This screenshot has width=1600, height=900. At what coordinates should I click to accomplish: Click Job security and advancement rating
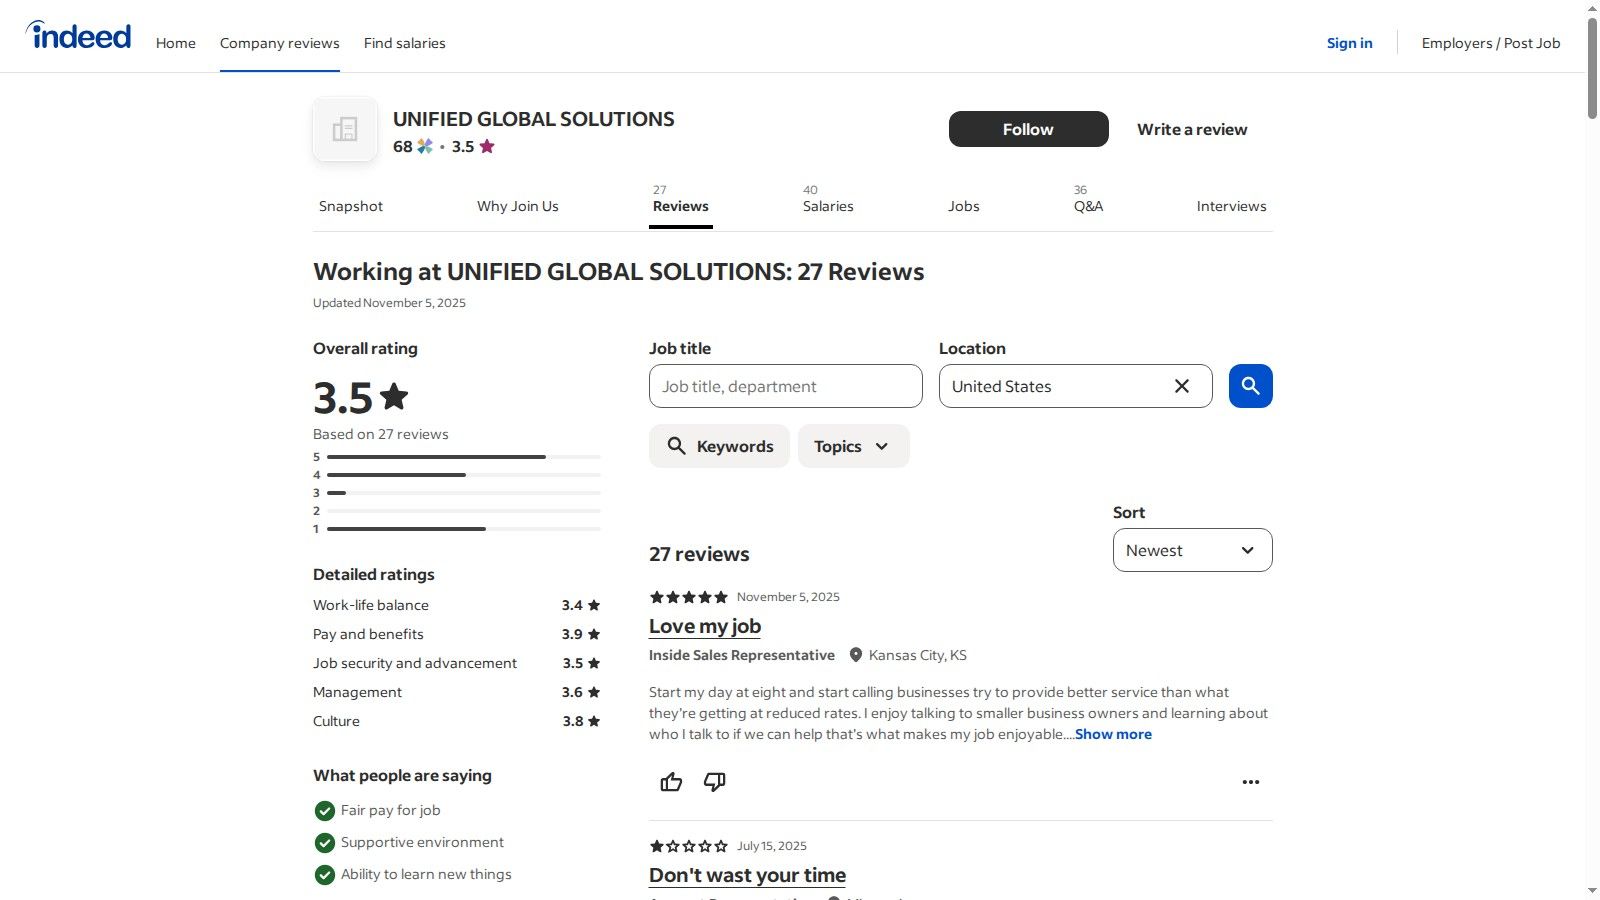pos(457,663)
